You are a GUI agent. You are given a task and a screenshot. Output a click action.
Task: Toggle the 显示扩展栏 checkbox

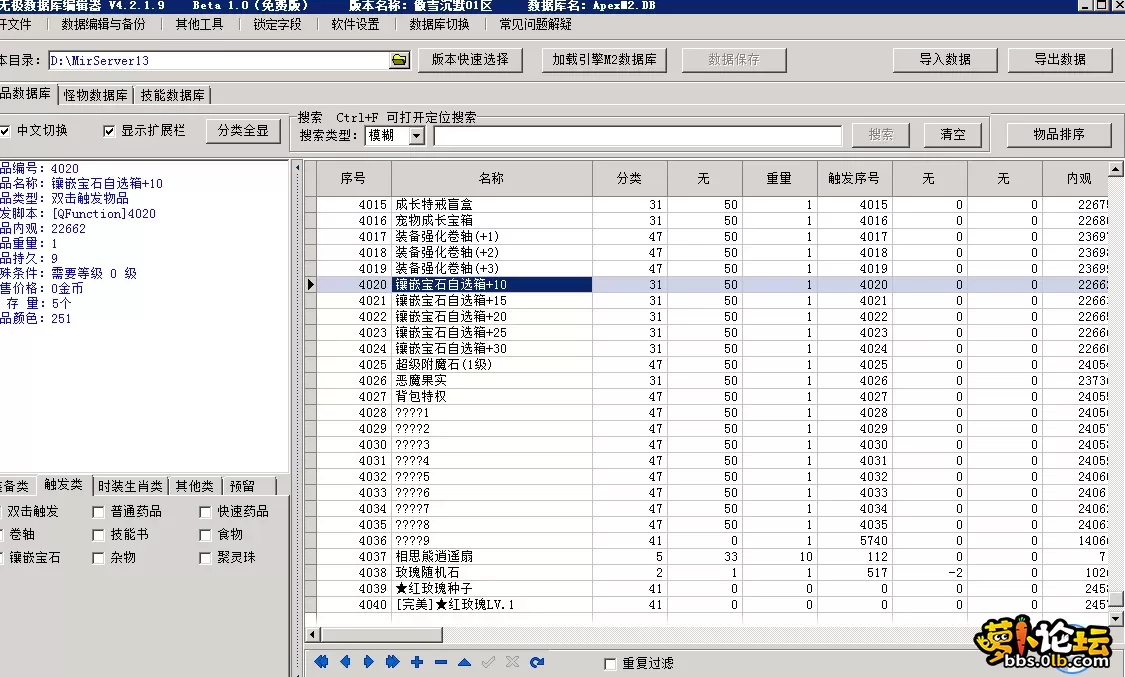(x=109, y=131)
